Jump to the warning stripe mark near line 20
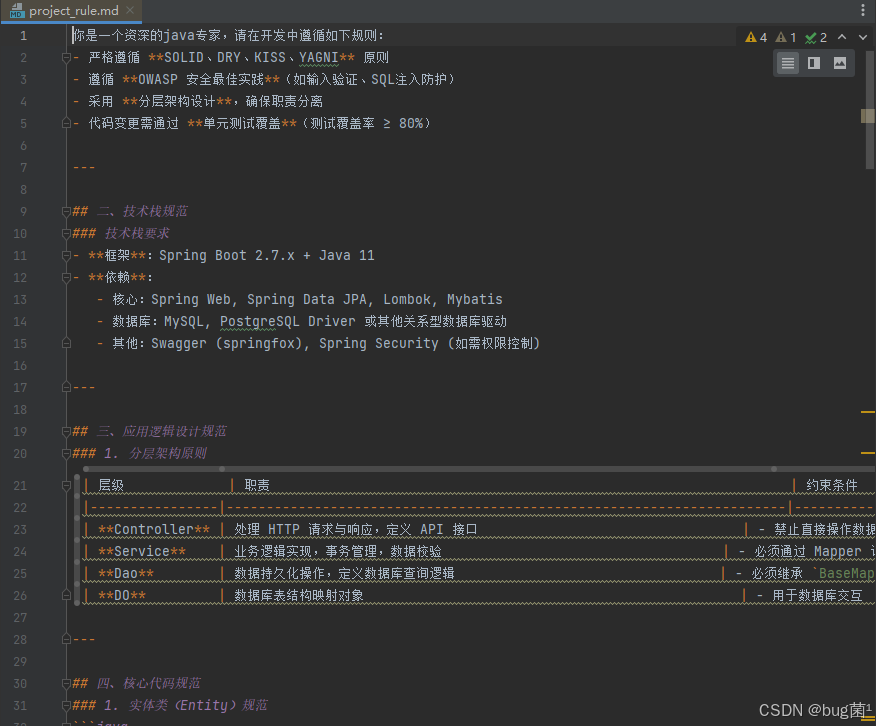Screen dimensions: 876x726 coord(868,453)
